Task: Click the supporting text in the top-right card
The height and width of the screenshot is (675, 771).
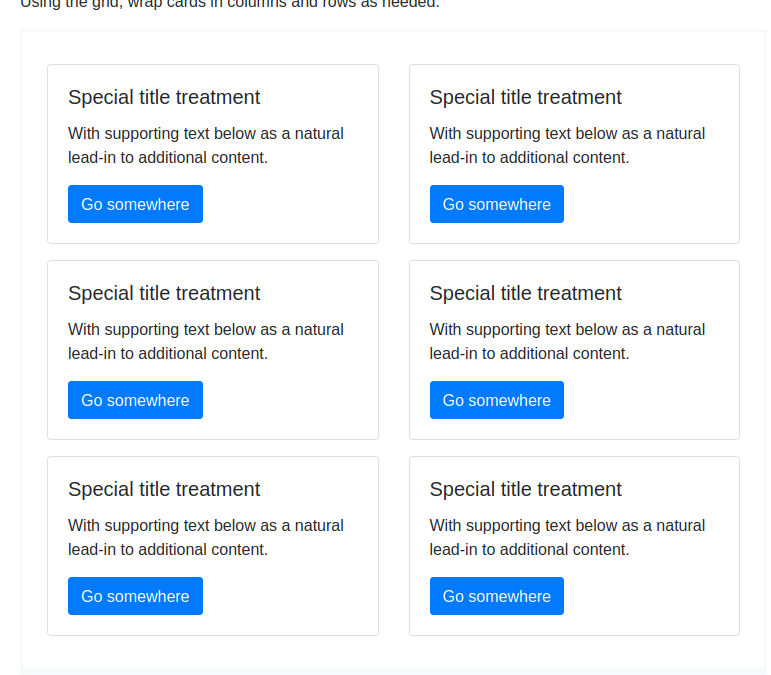Action: [567, 145]
